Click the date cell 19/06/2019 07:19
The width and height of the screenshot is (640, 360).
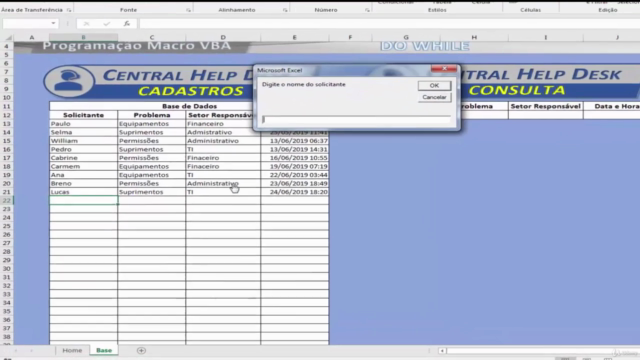tap(295, 167)
